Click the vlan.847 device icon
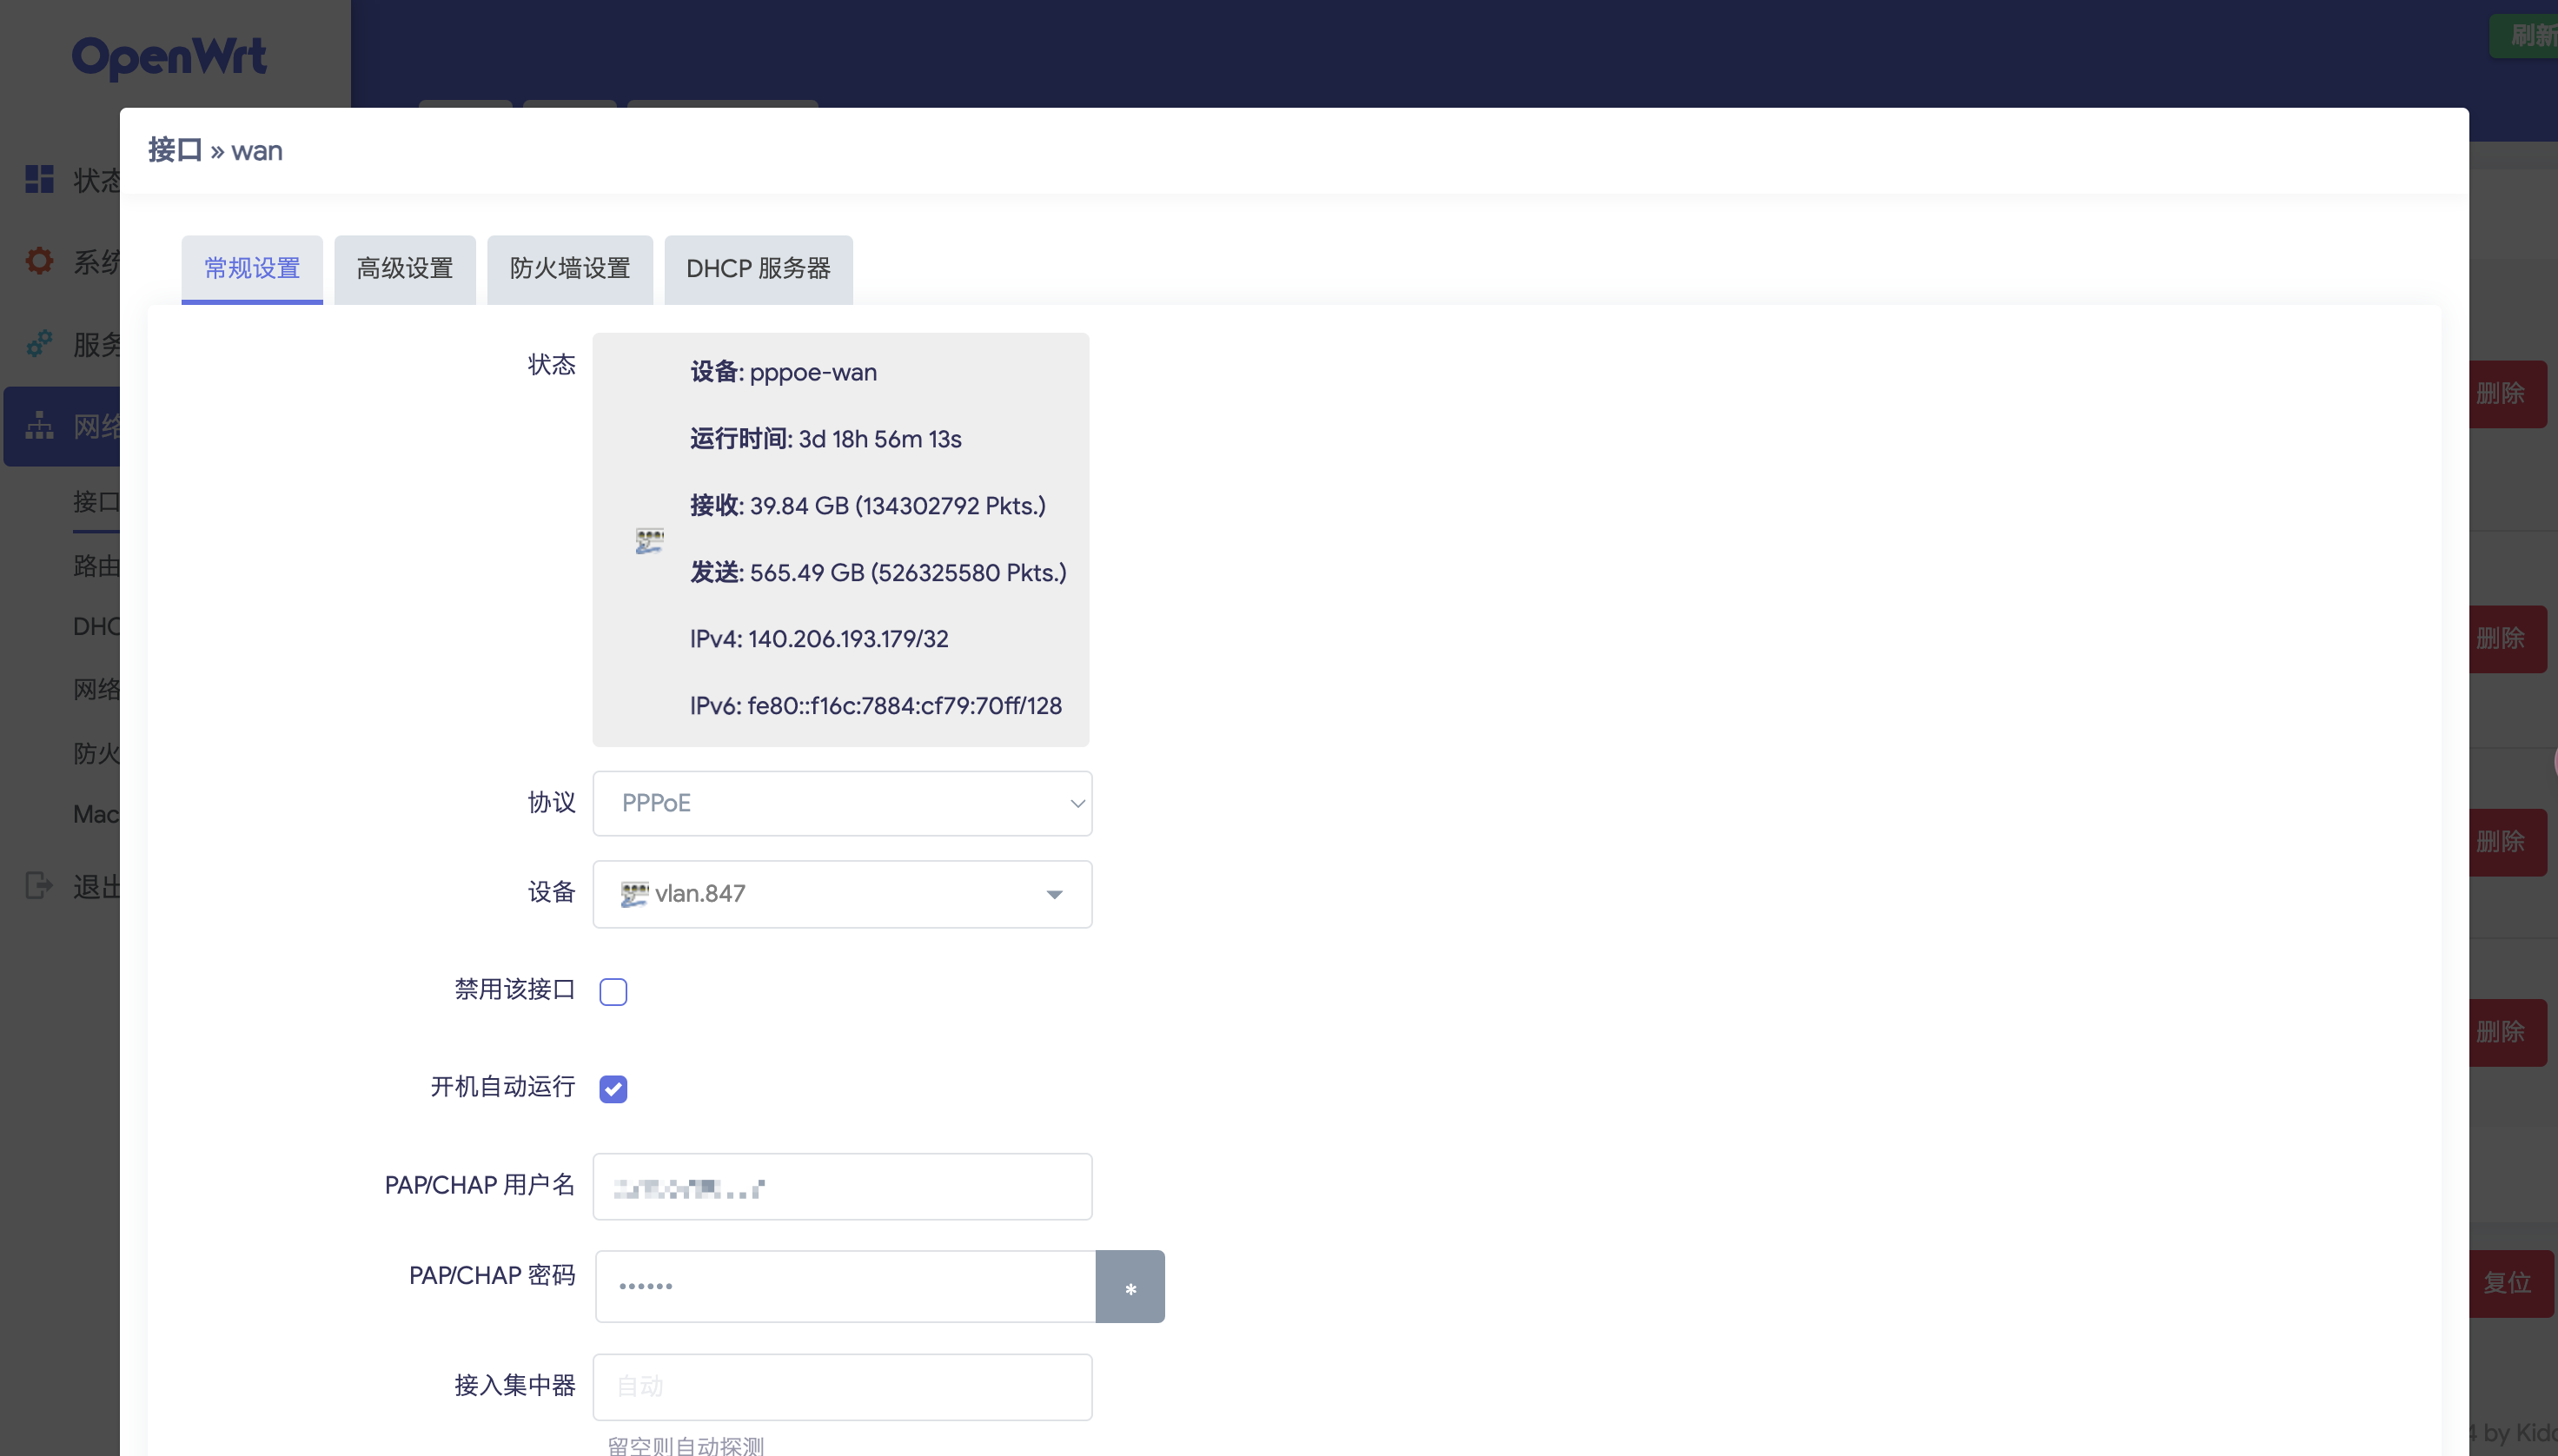 [x=634, y=894]
